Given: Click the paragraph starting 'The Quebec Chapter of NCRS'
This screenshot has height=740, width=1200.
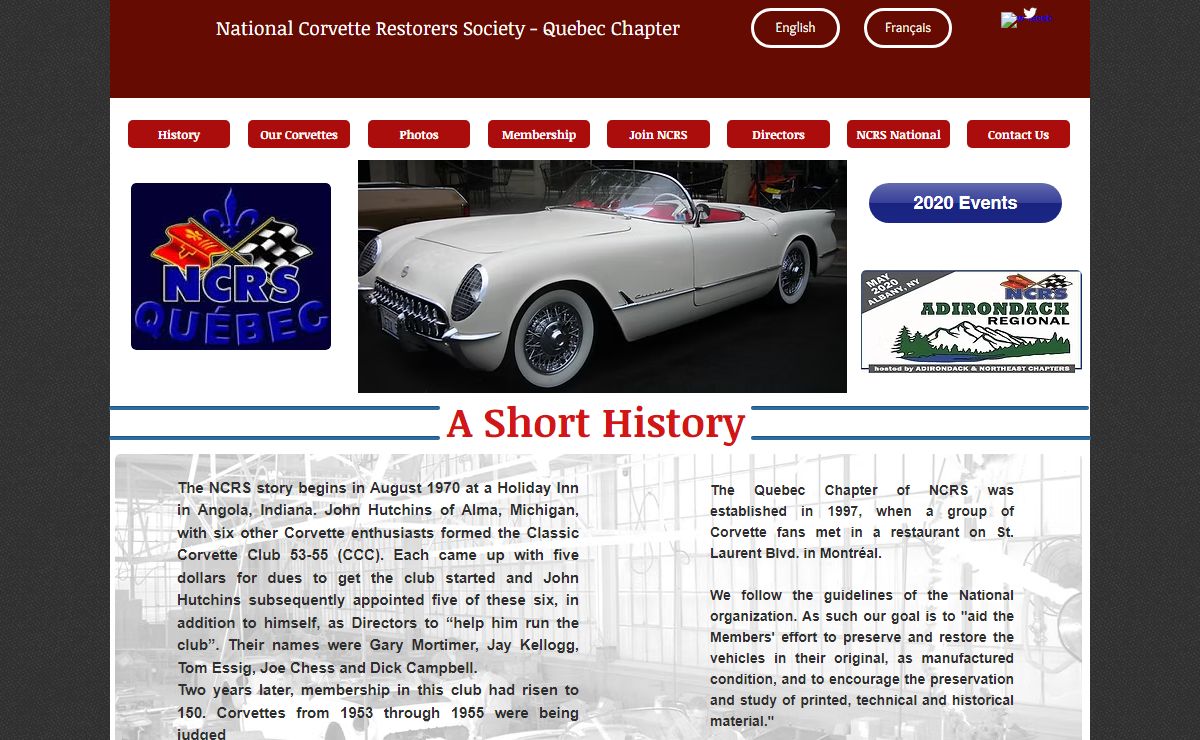Looking at the screenshot, I should click(x=862, y=521).
